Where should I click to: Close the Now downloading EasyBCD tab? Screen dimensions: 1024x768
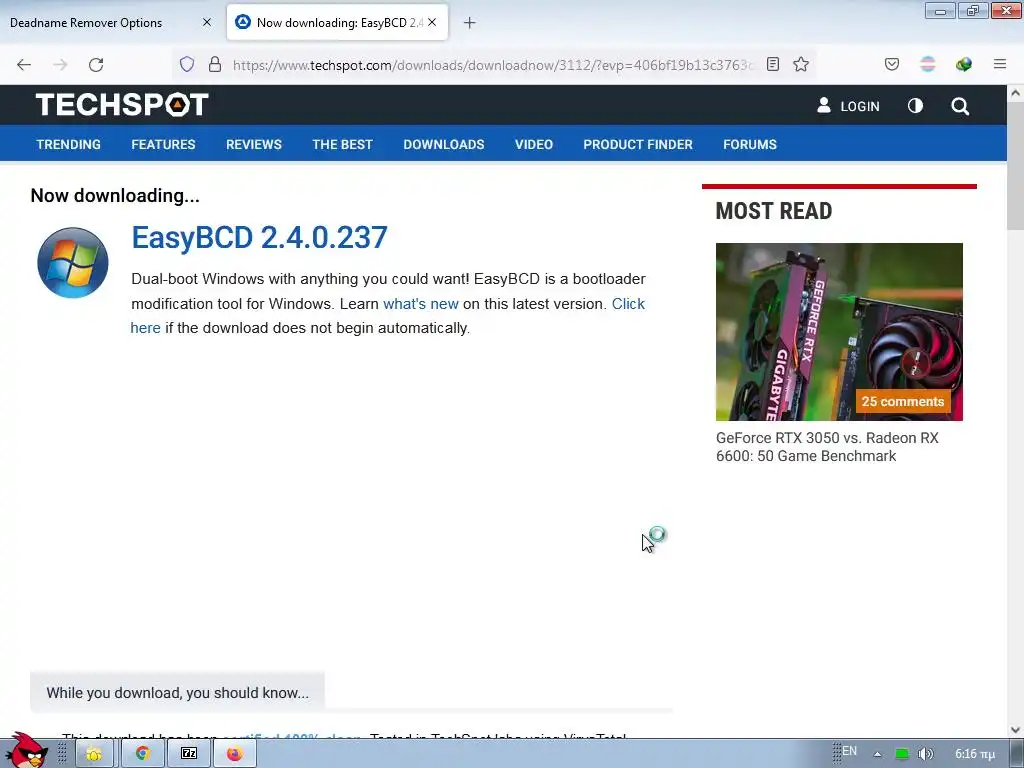[432, 22]
